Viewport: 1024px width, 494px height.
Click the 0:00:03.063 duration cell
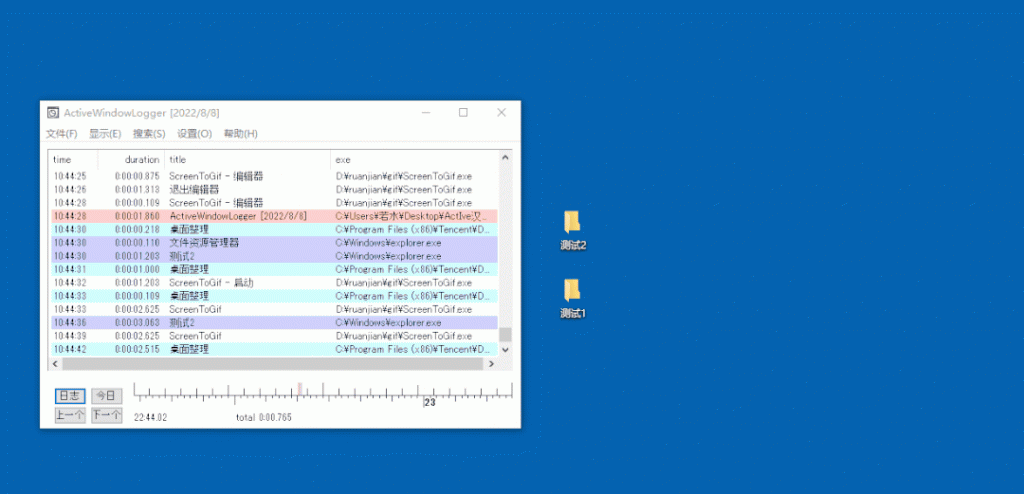137,323
